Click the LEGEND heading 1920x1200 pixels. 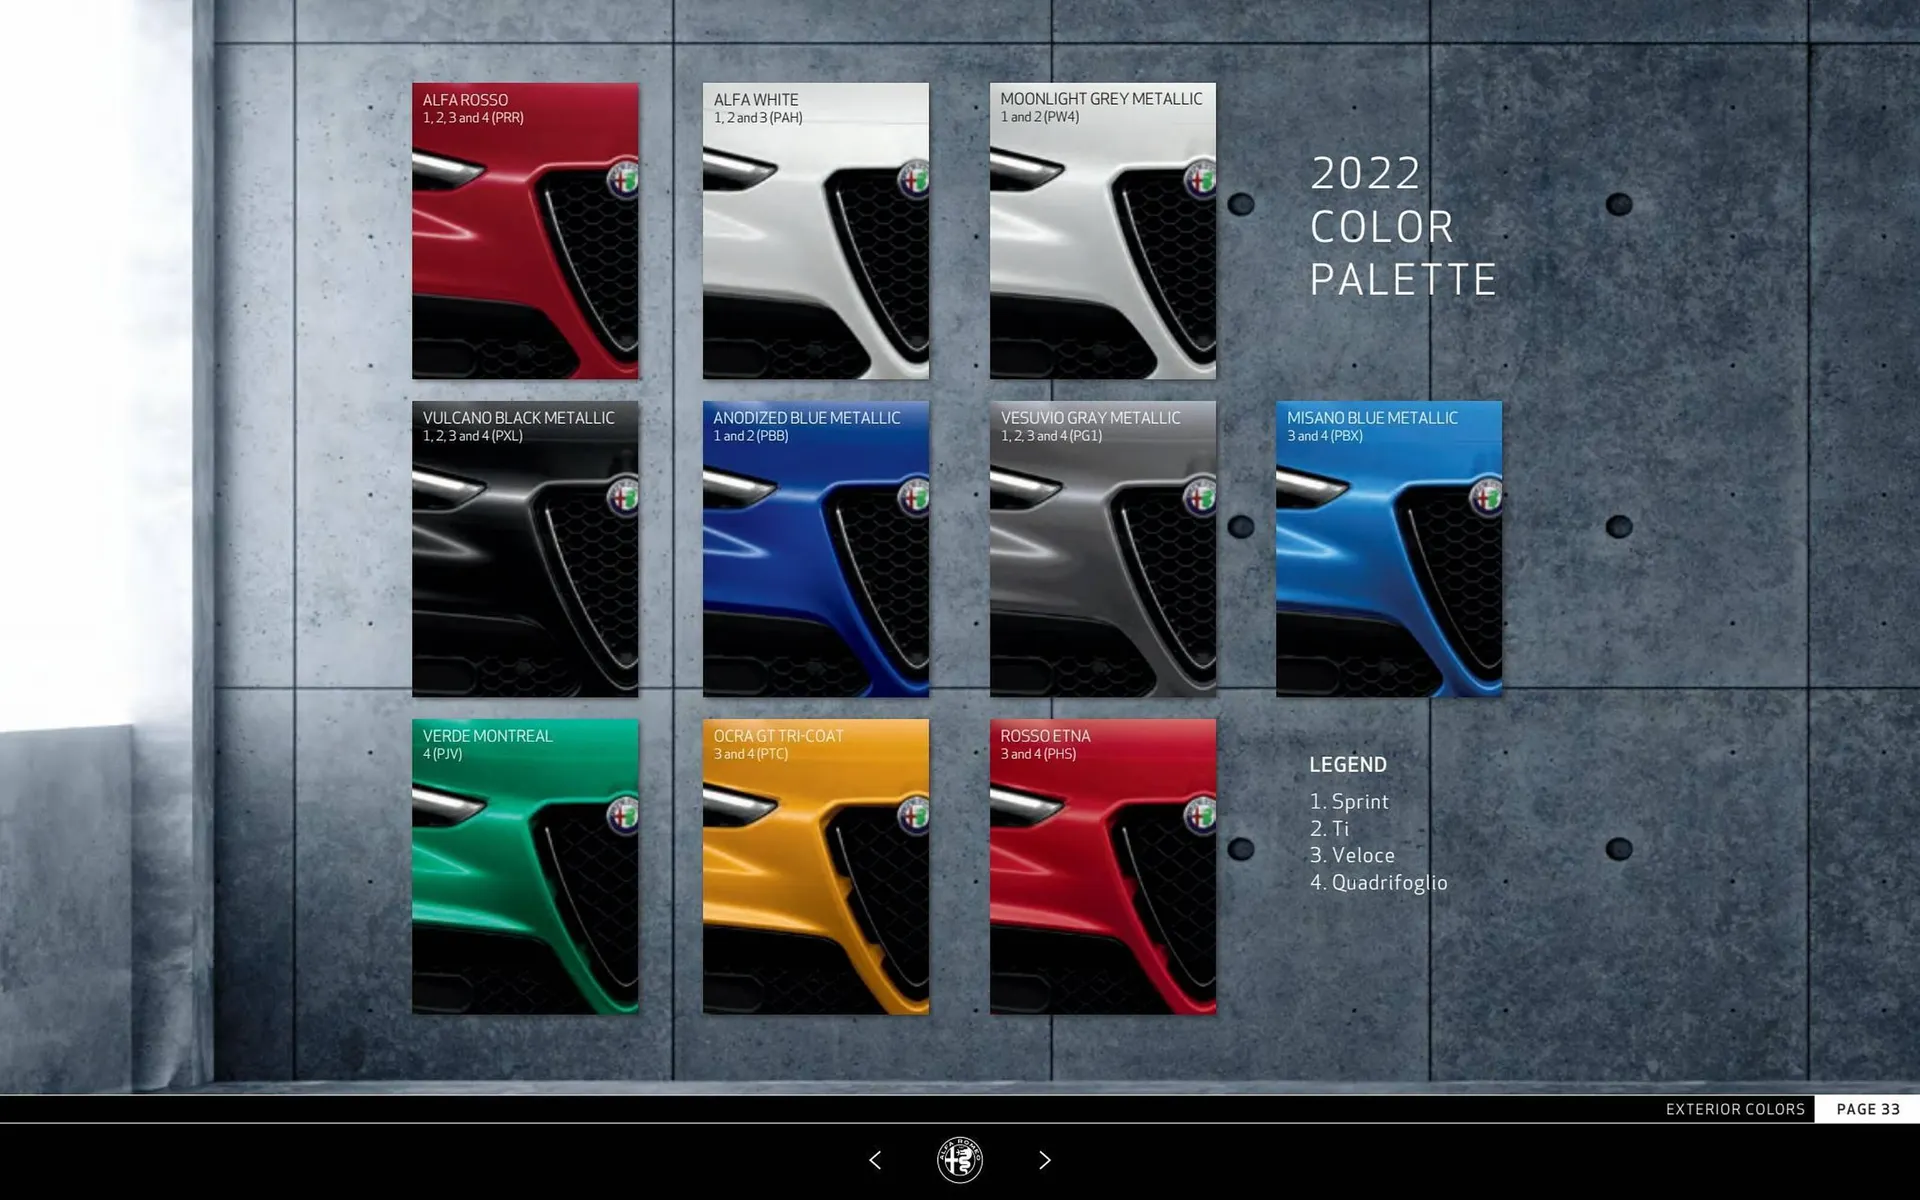[1348, 765]
